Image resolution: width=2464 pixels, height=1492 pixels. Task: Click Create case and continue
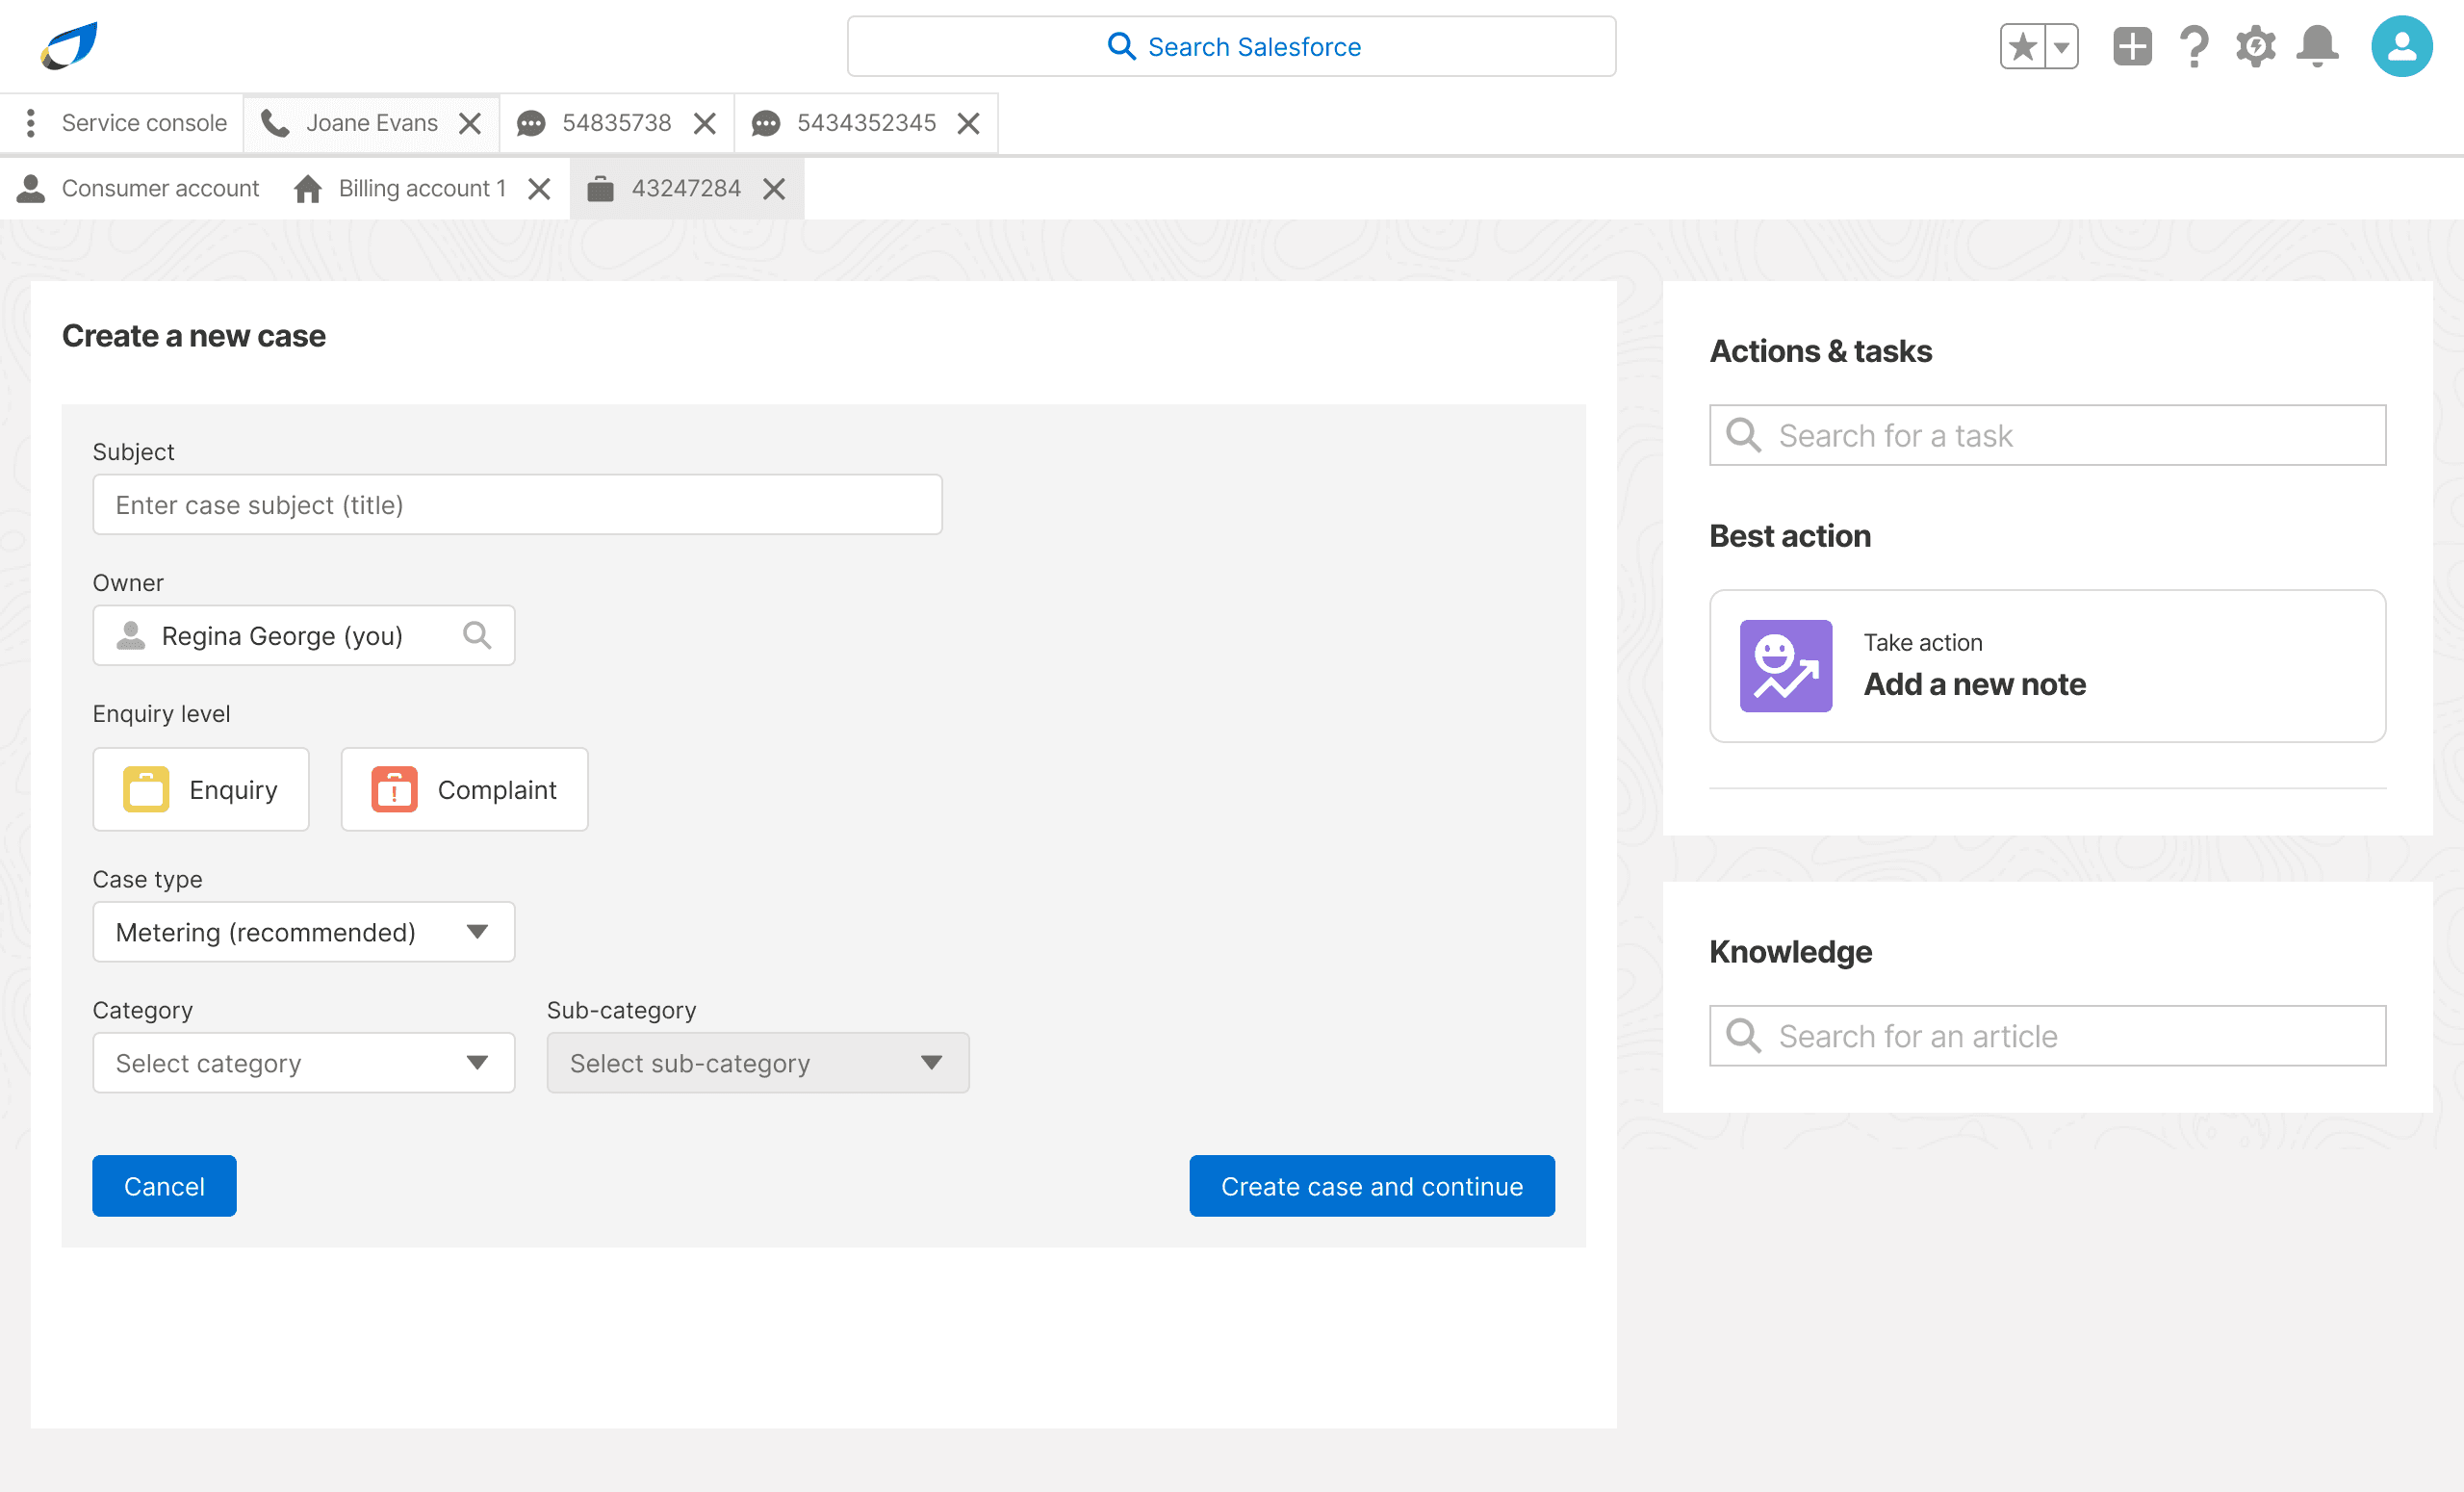(1371, 1186)
